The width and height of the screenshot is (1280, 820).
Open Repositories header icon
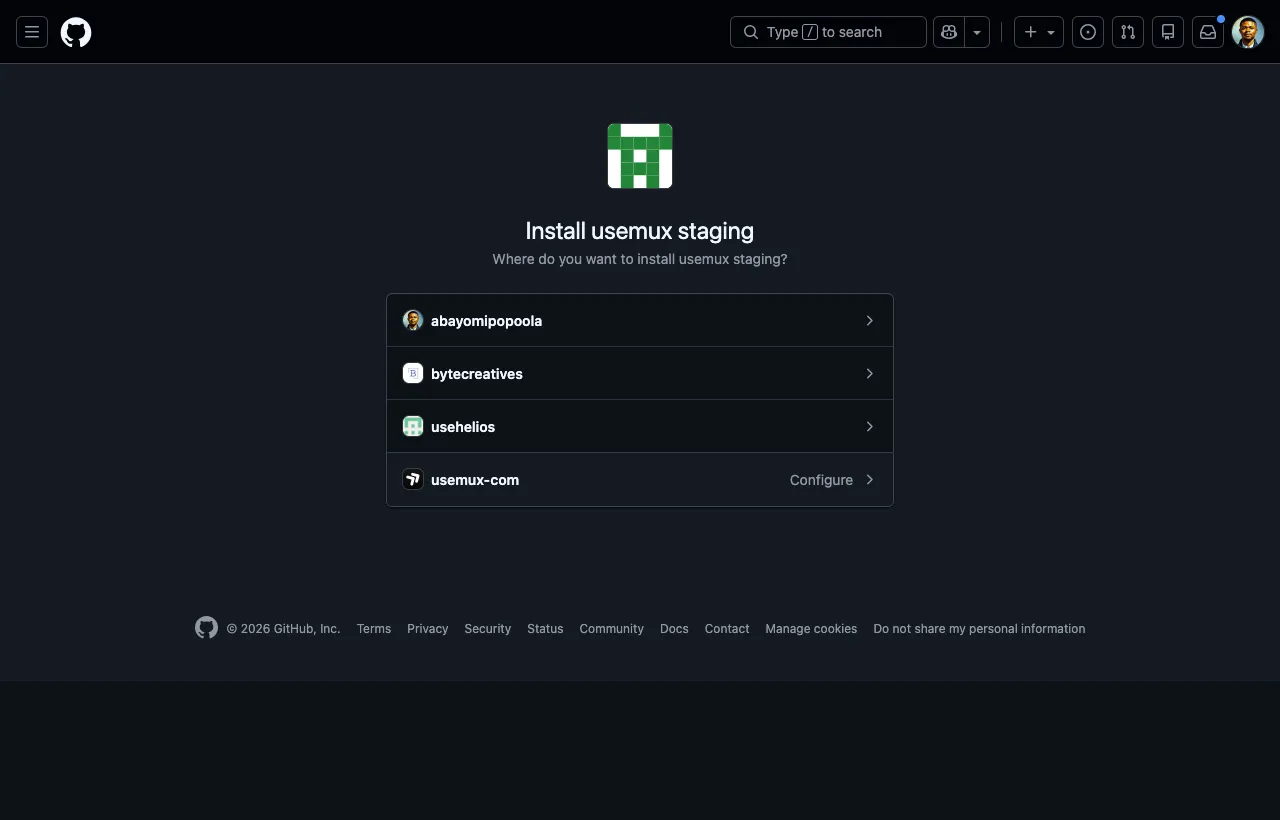point(1168,32)
